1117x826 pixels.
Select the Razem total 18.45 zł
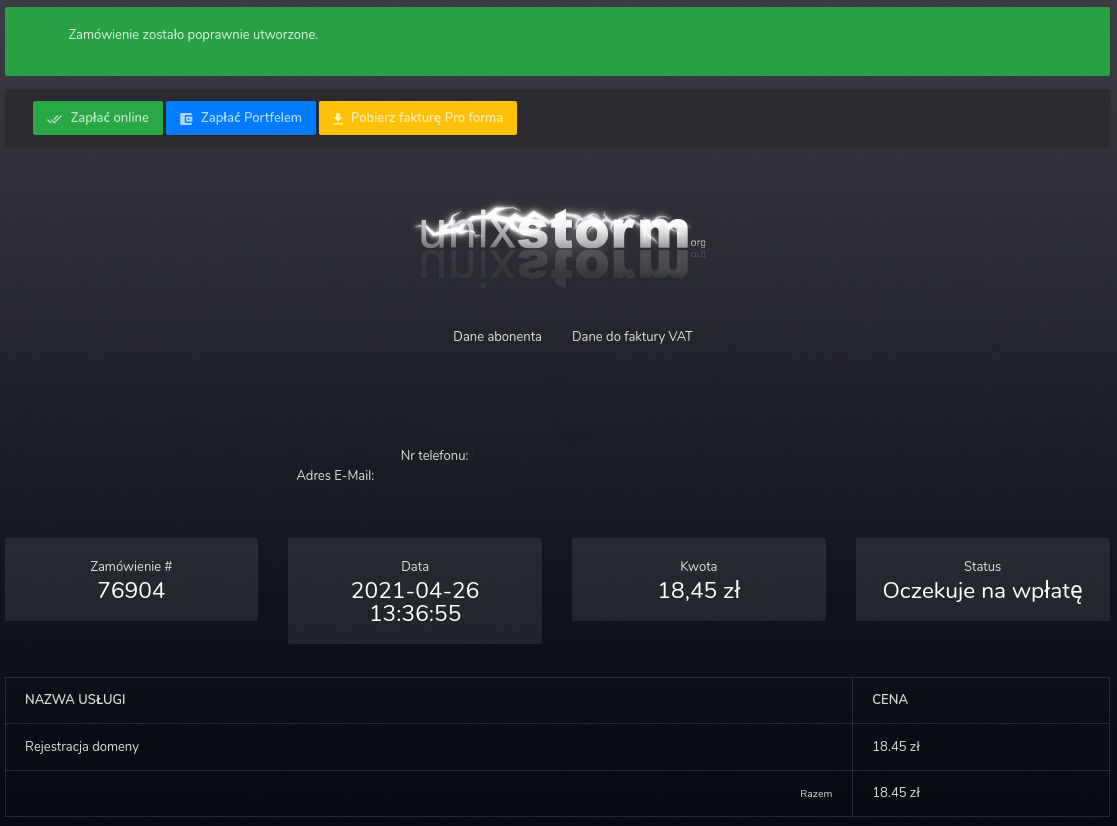click(x=896, y=793)
